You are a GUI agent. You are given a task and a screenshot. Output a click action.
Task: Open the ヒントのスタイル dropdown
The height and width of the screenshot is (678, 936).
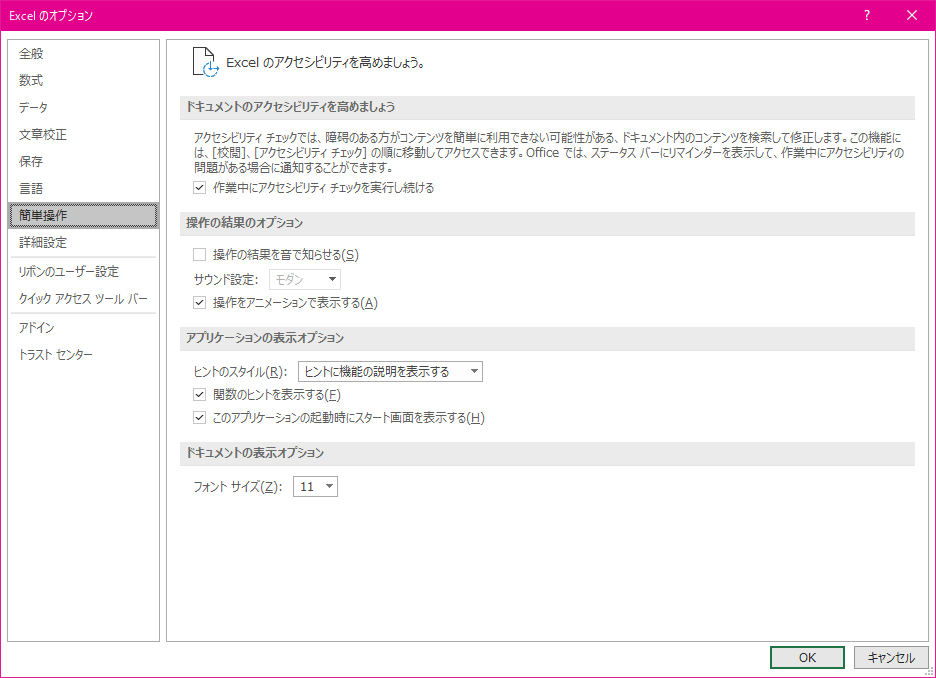click(x=390, y=372)
